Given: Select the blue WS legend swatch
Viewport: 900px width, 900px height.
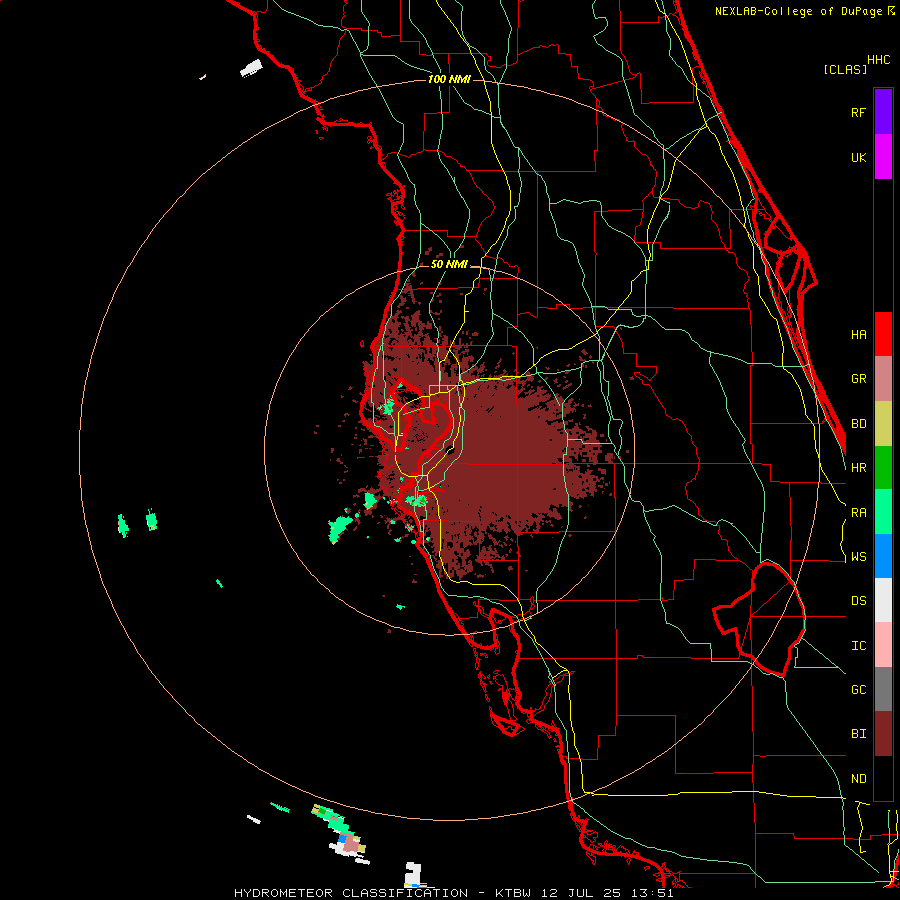Looking at the screenshot, I should [883, 556].
